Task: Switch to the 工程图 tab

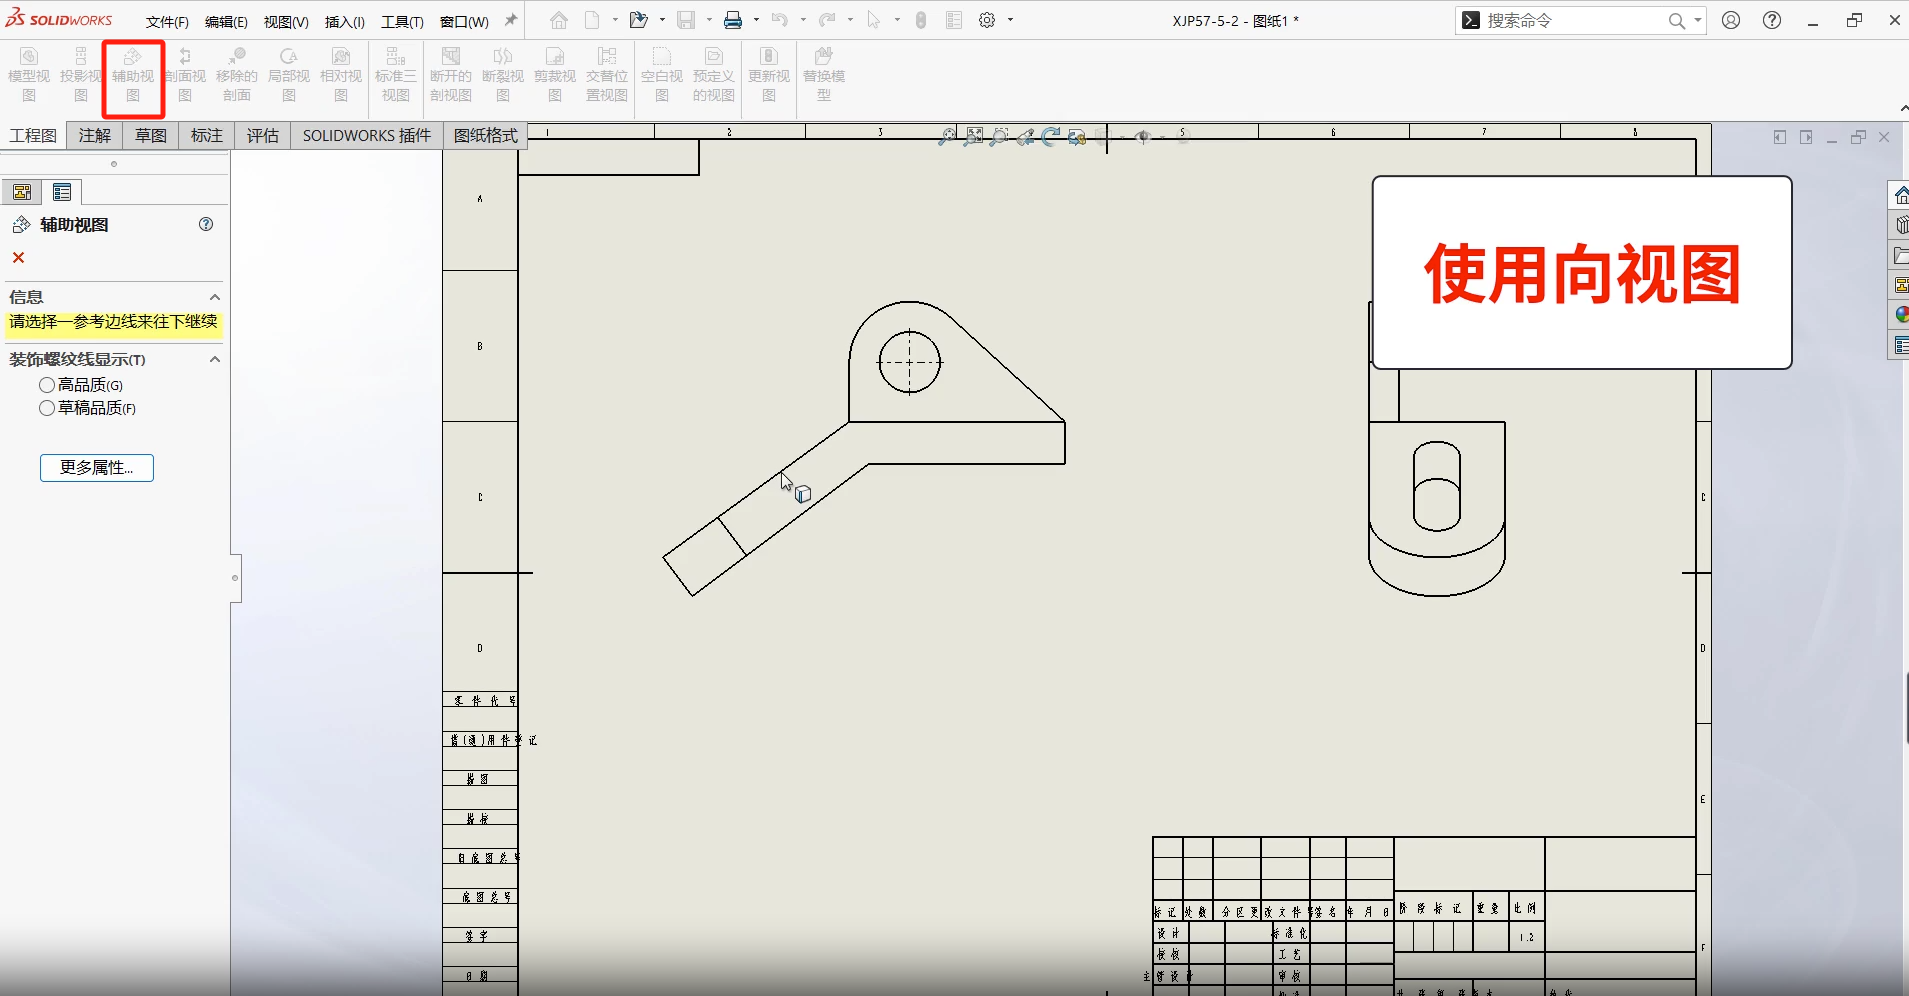Action: 33,136
